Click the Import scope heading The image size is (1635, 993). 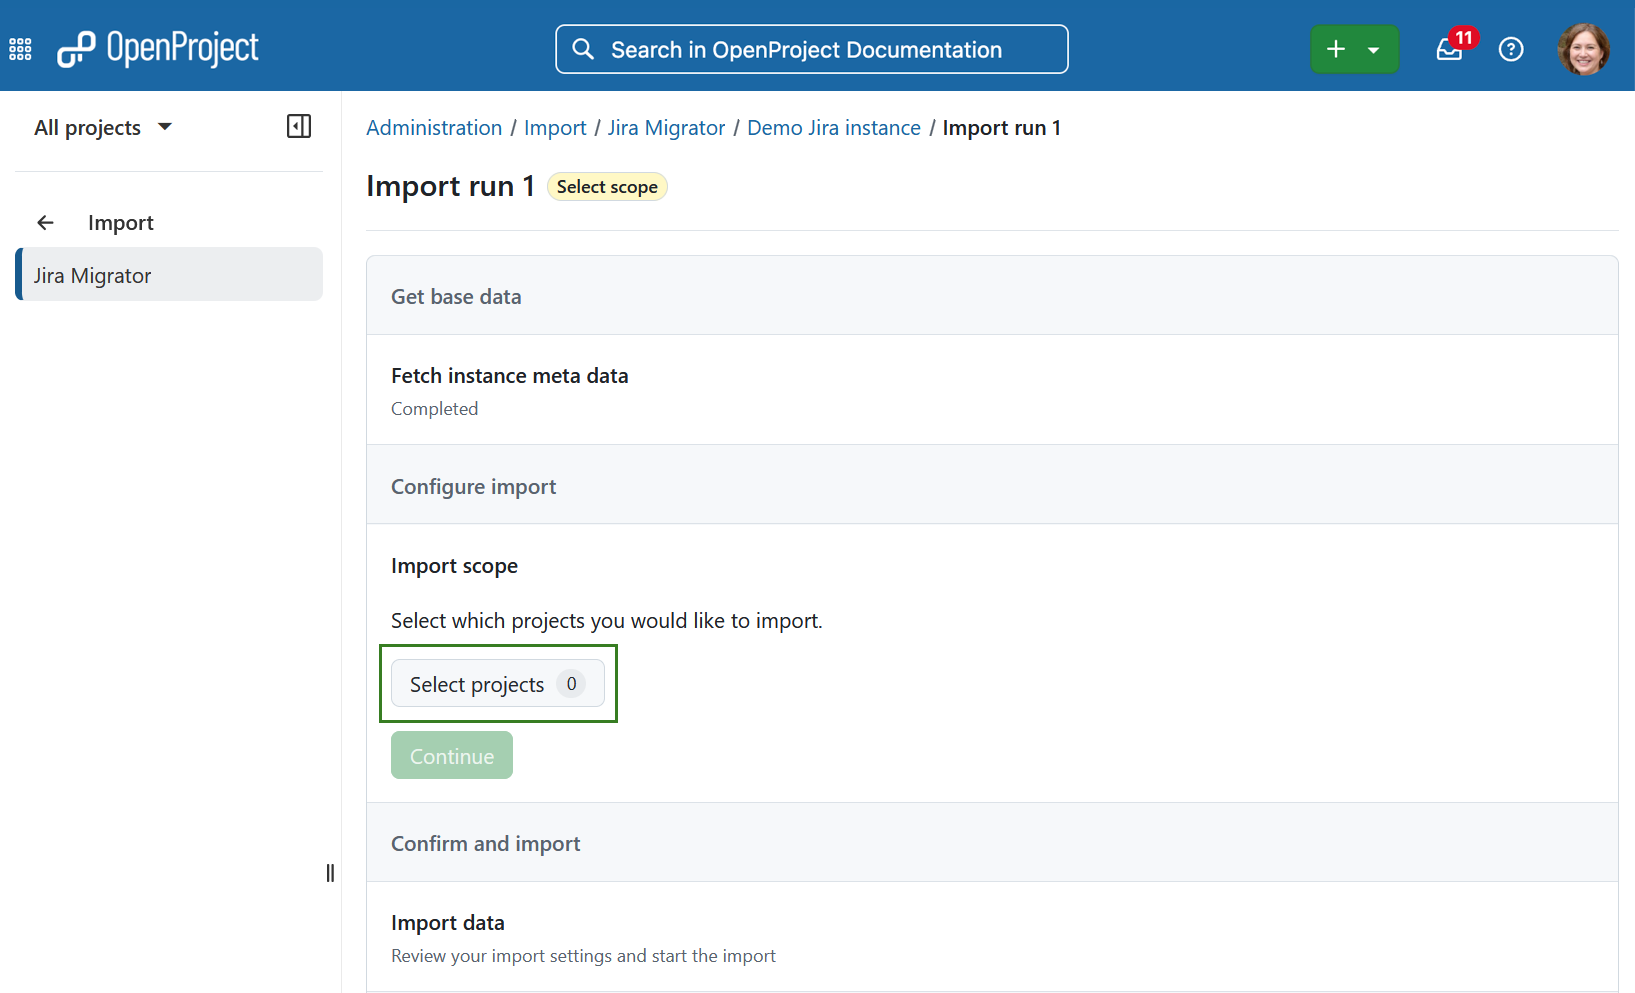pos(455,566)
